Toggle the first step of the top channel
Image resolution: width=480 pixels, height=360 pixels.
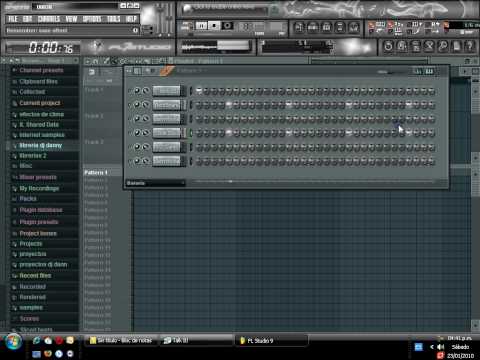(x=199, y=91)
